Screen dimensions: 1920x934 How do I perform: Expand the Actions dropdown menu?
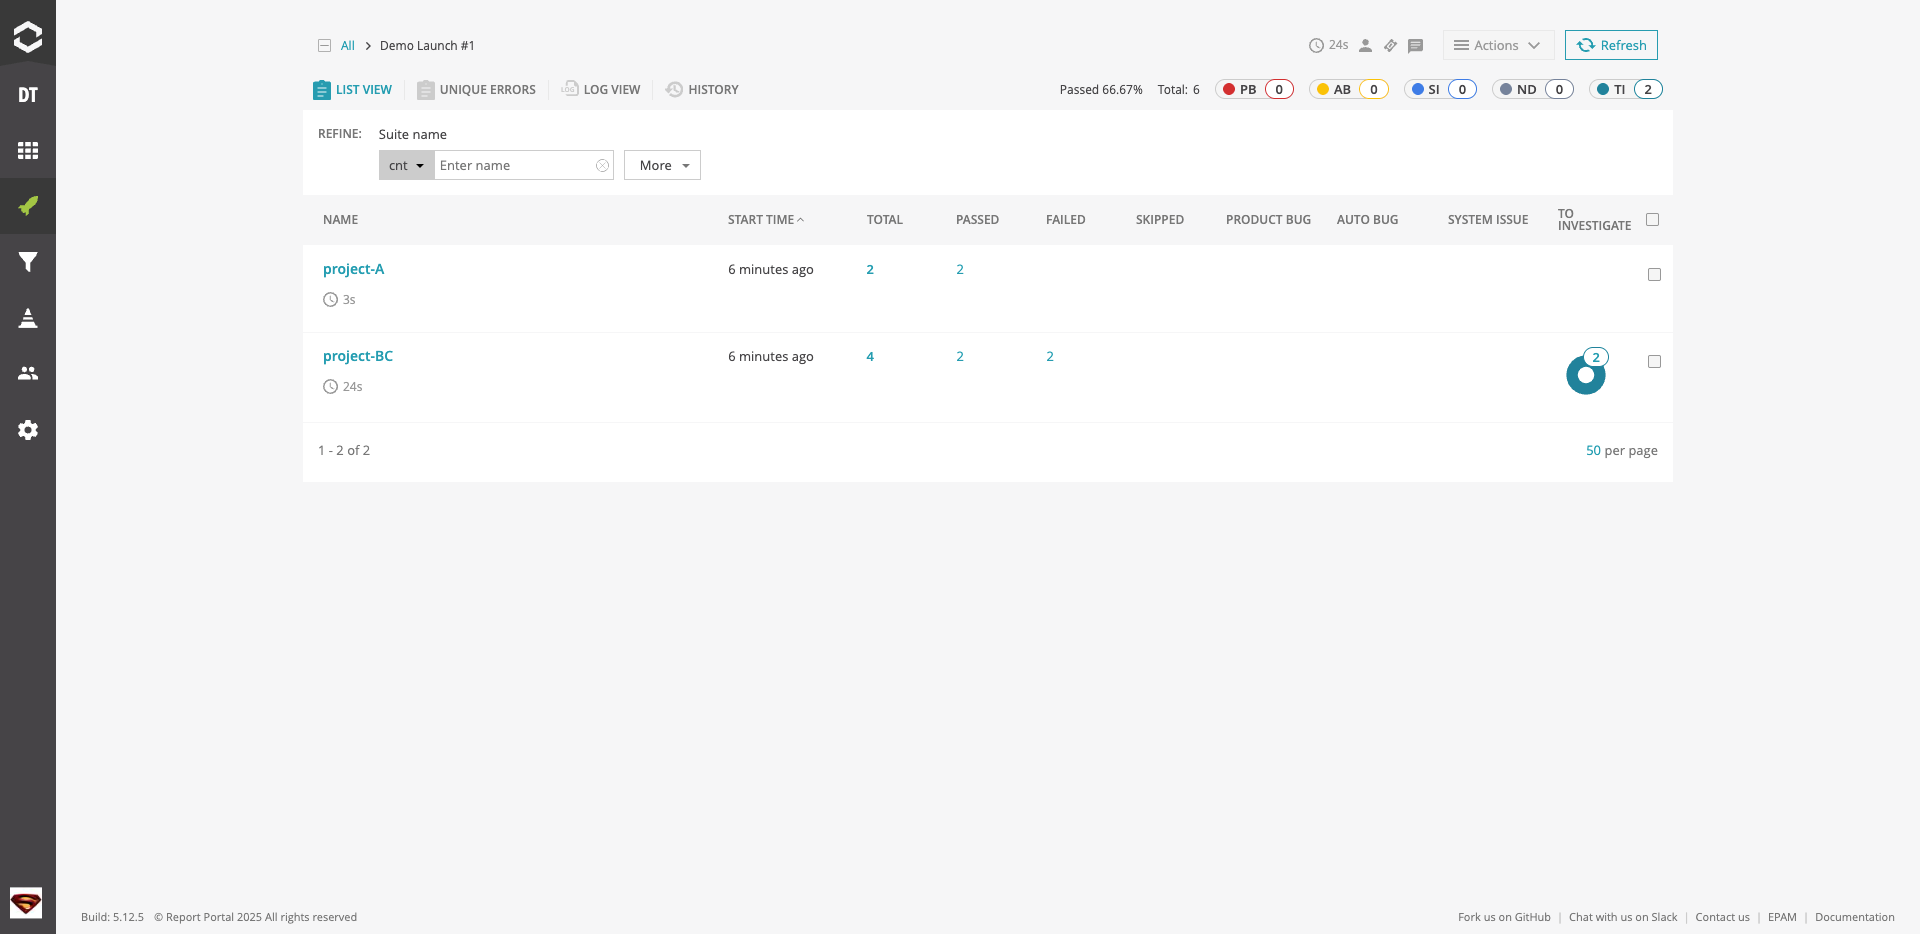[x=1497, y=45]
